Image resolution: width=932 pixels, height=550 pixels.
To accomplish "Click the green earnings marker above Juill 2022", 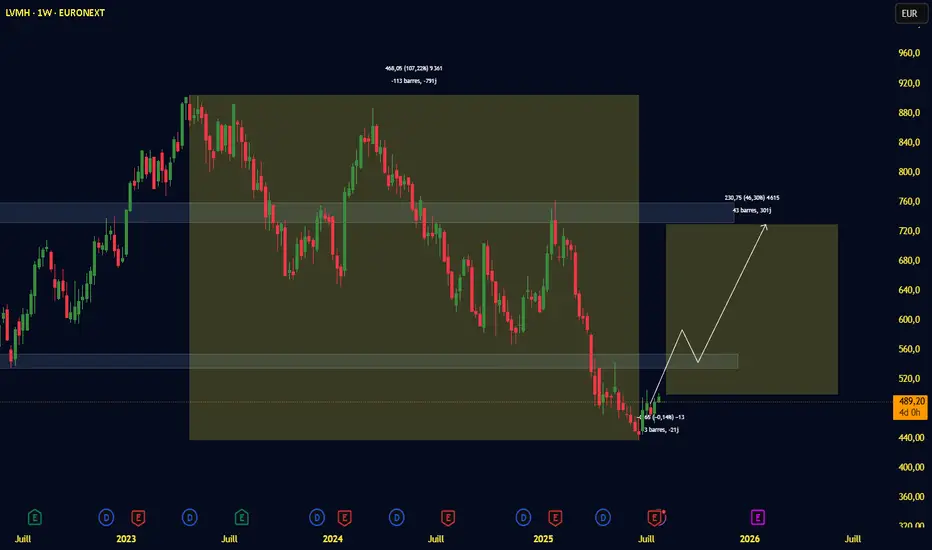I will point(34,517).
